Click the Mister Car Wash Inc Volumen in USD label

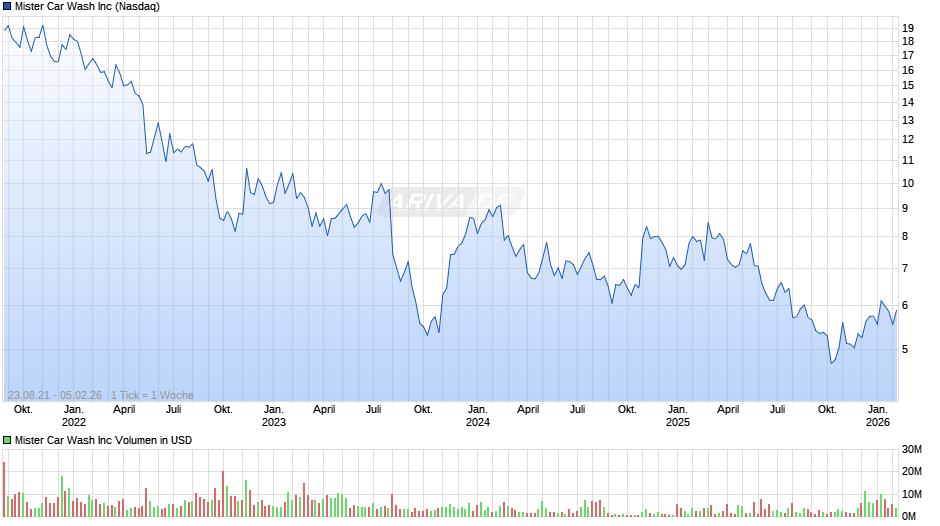103,440
